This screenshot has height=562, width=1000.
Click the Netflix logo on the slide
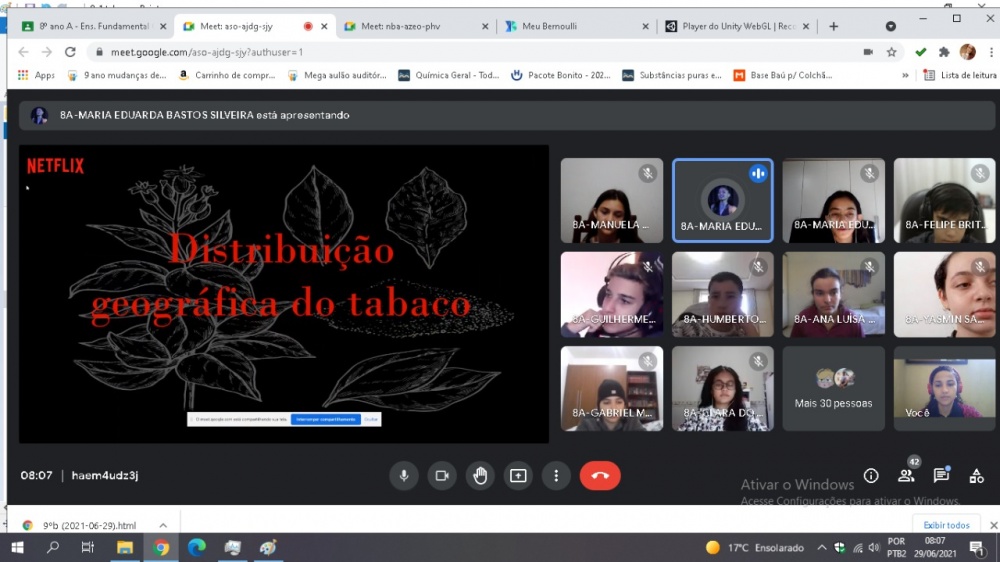click(55, 166)
